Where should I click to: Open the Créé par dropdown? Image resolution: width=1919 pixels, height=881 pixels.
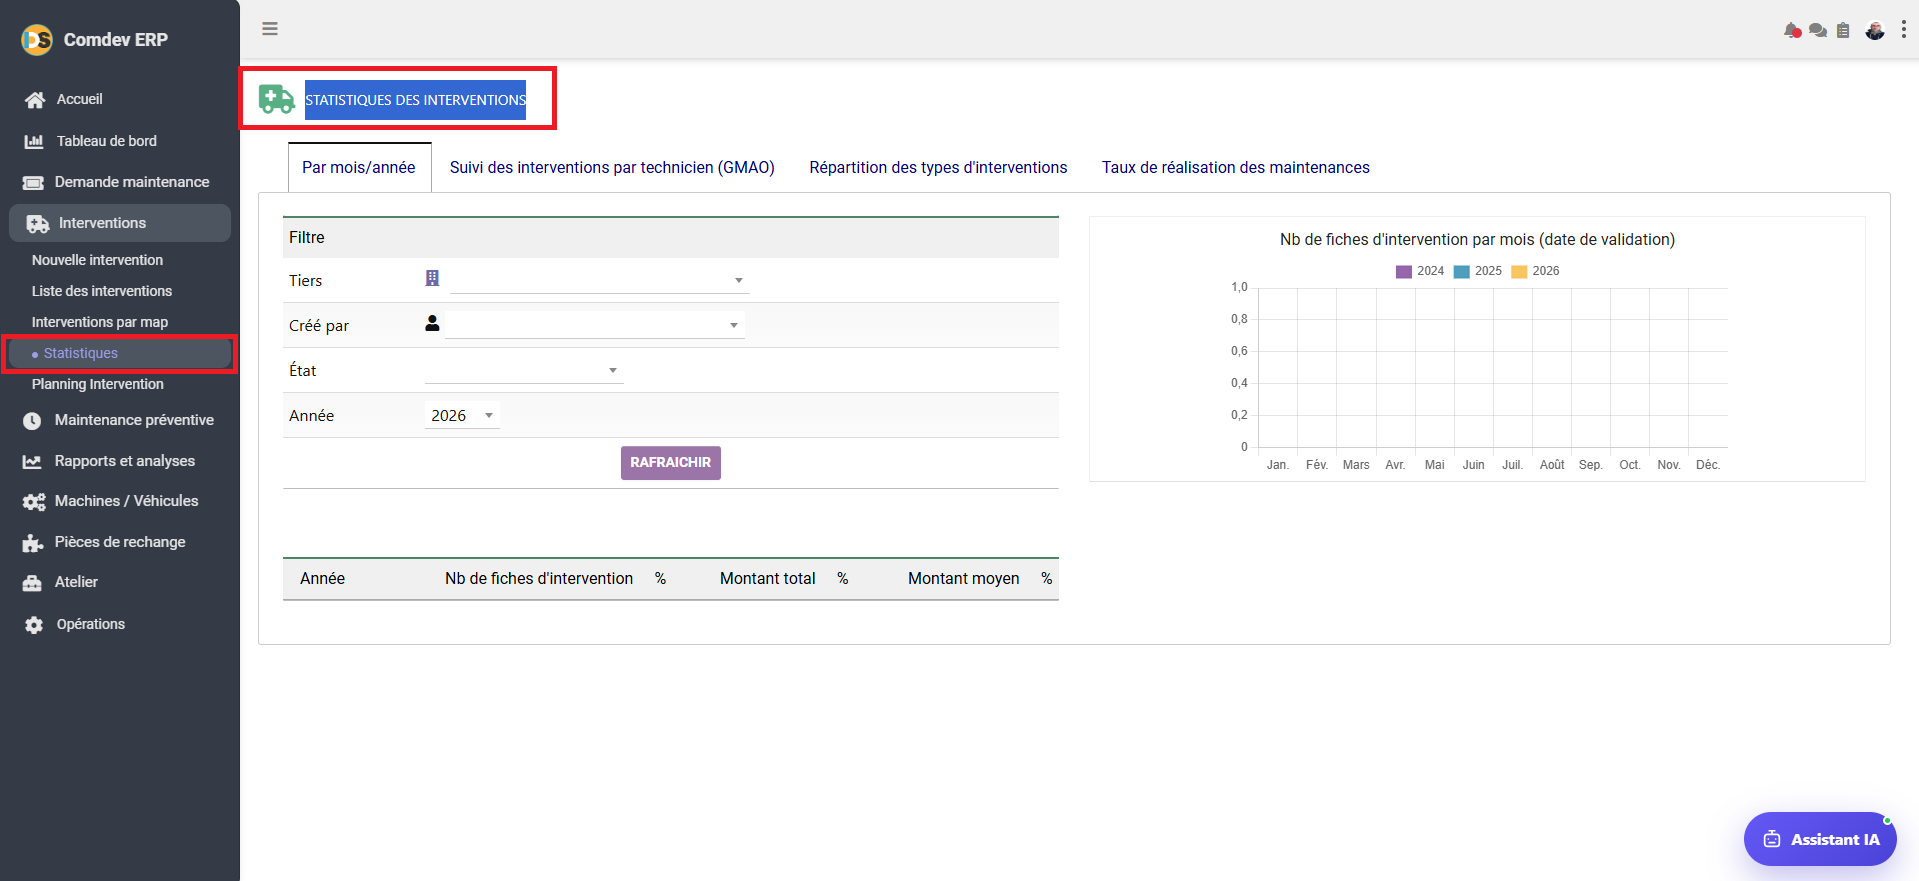[x=595, y=325]
